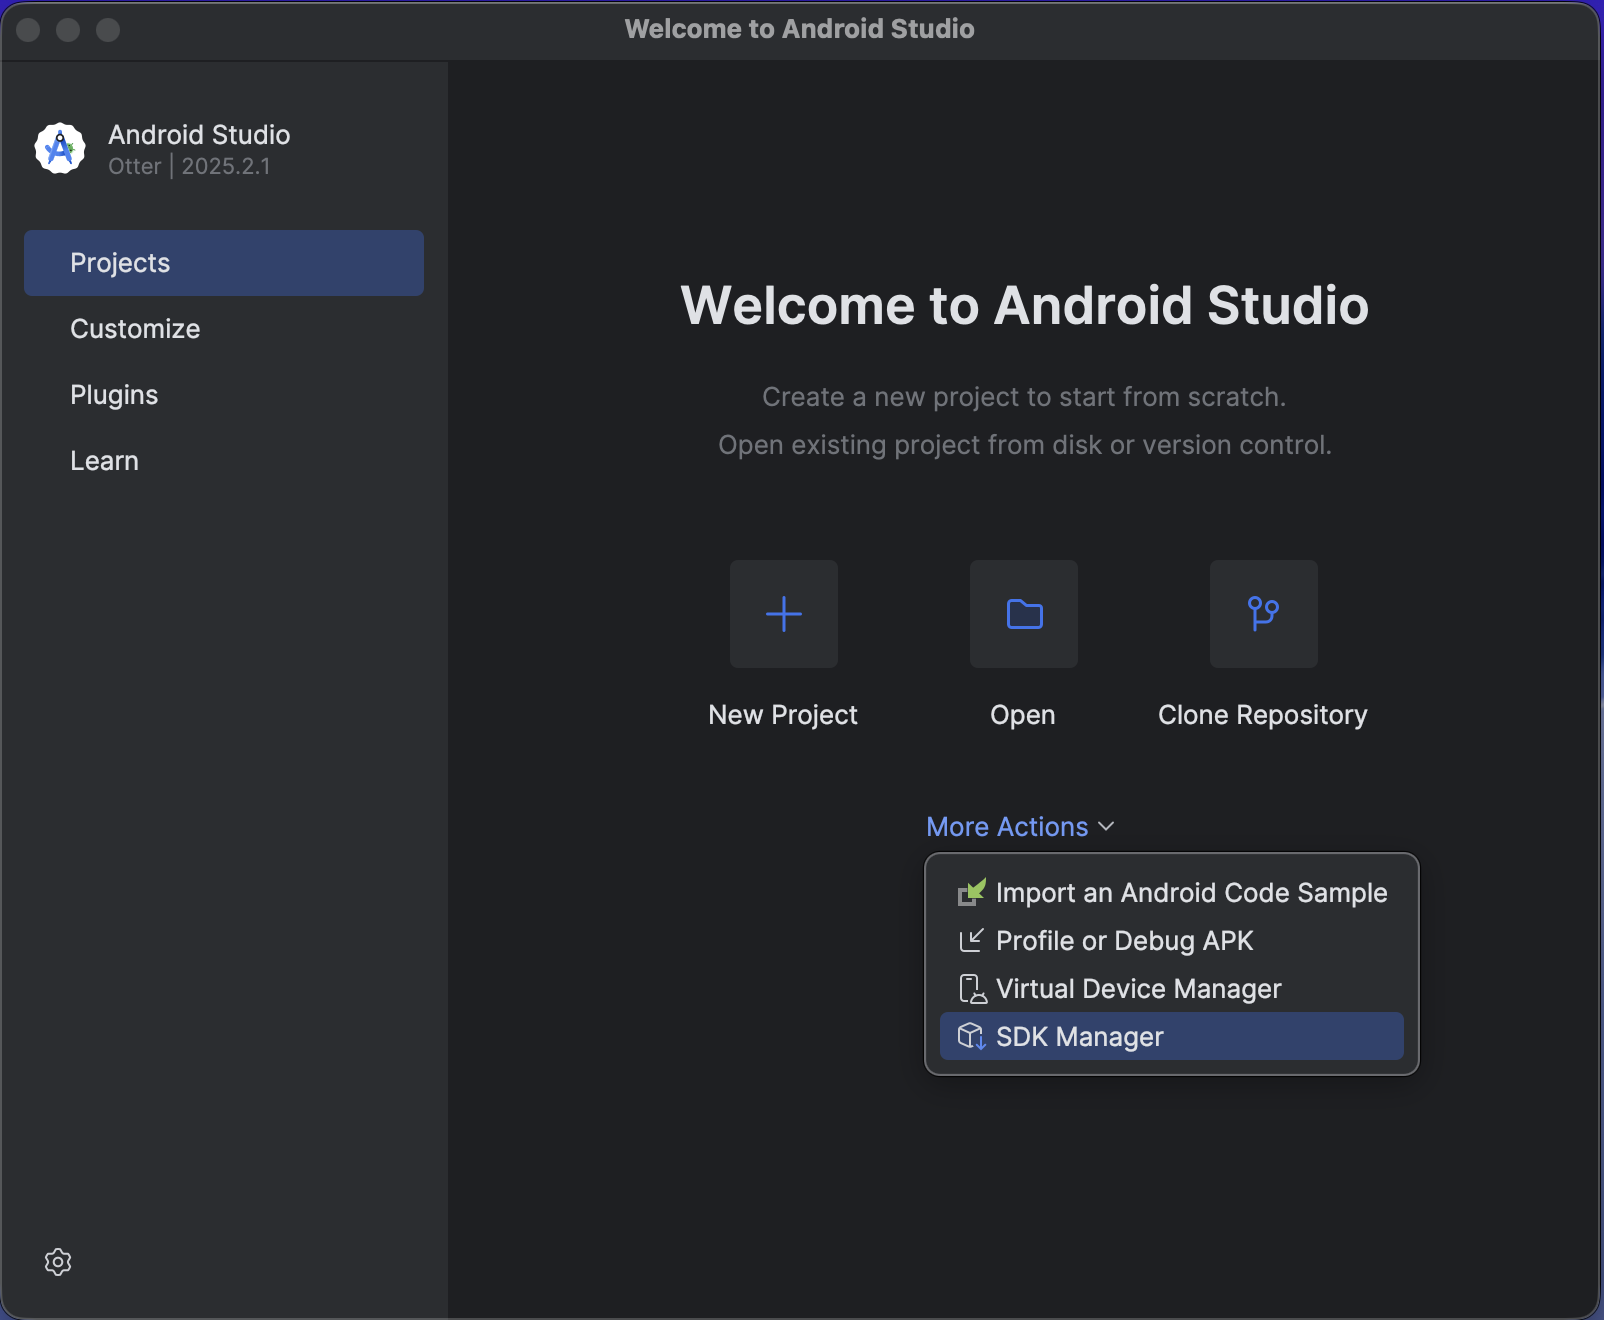The image size is (1604, 1320).
Task: Click the Open folder icon
Action: click(x=1024, y=614)
